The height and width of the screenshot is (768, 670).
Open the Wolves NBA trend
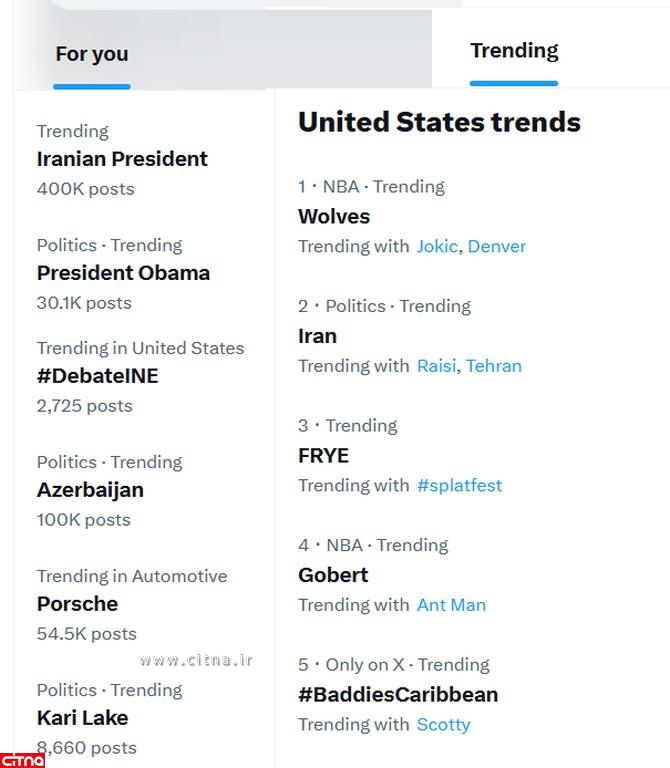coord(334,216)
